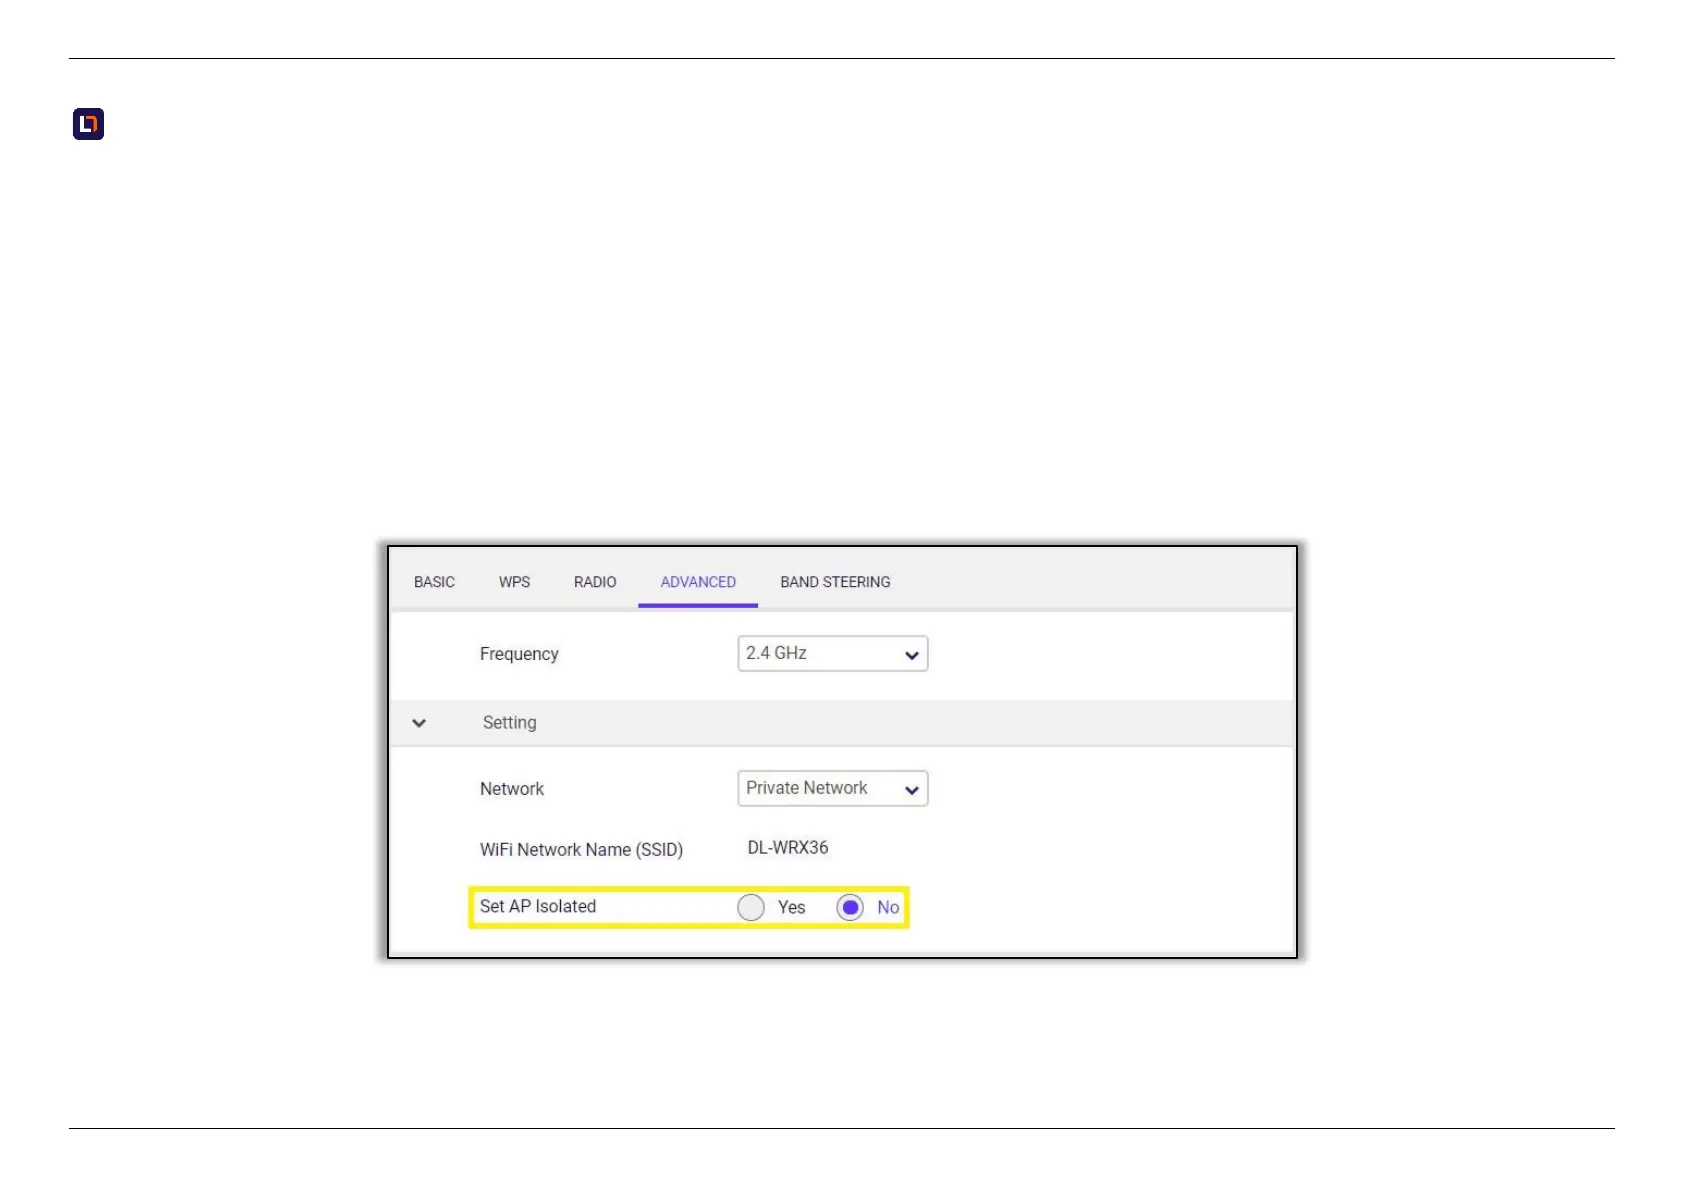Open the Private Network dropdown
Screen dimensions: 1684x1191
tap(833, 788)
